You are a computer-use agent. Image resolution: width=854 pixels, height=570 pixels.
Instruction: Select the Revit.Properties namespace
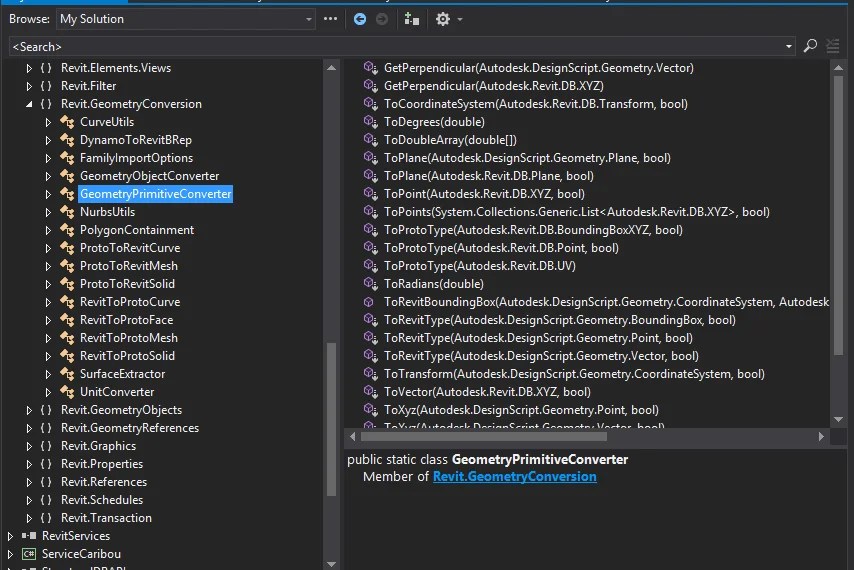(102, 464)
